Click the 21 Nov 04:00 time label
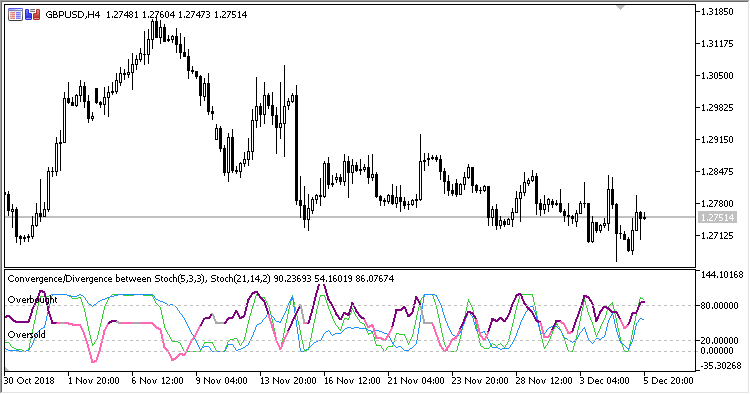Screen dimensions: 750x394 [417, 381]
